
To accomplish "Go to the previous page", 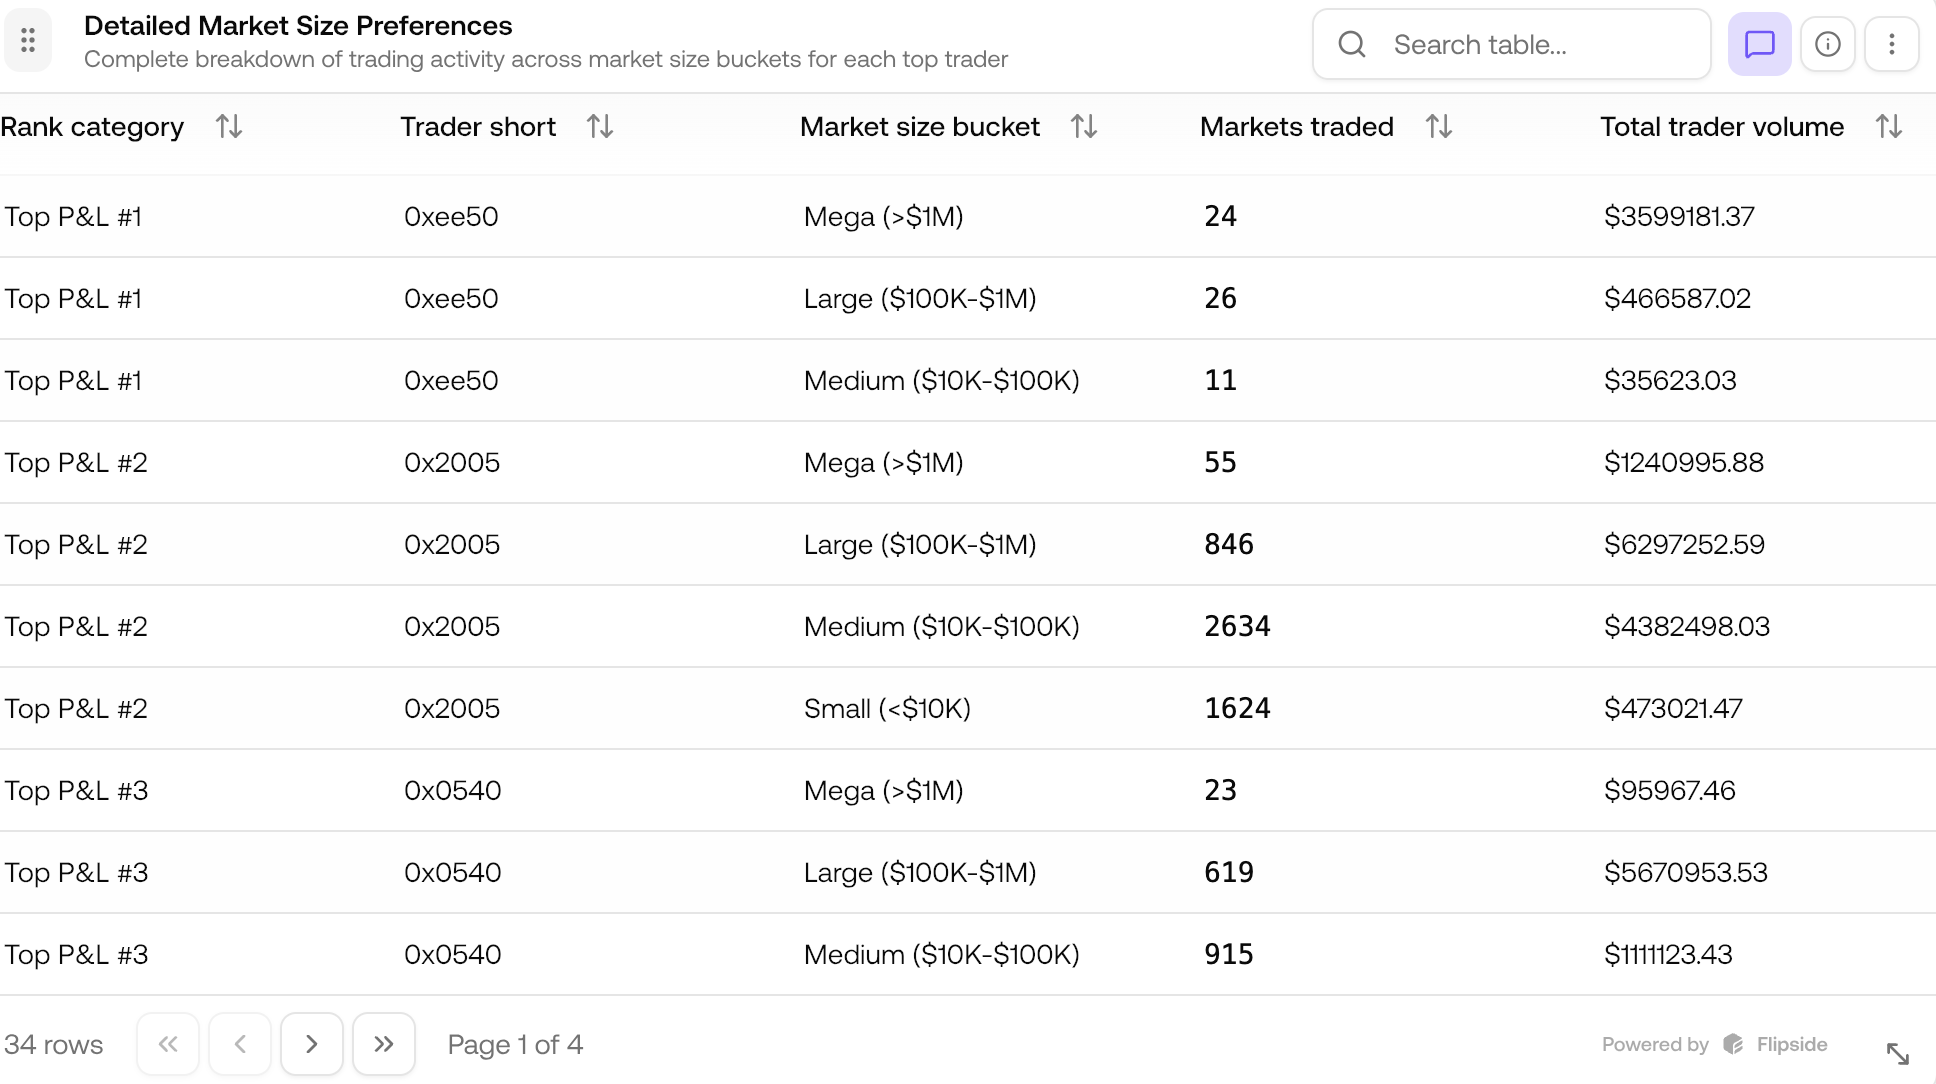I will [240, 1043].
